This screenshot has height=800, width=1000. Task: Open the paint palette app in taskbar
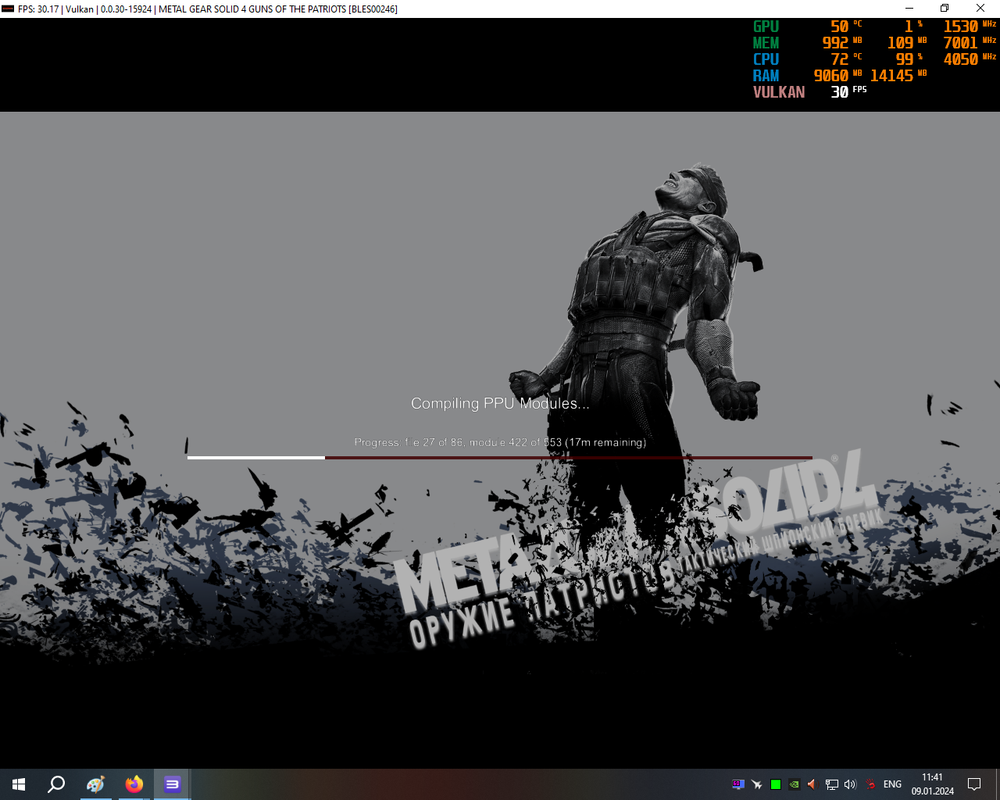pyautogui.click(x=96, y=784)
